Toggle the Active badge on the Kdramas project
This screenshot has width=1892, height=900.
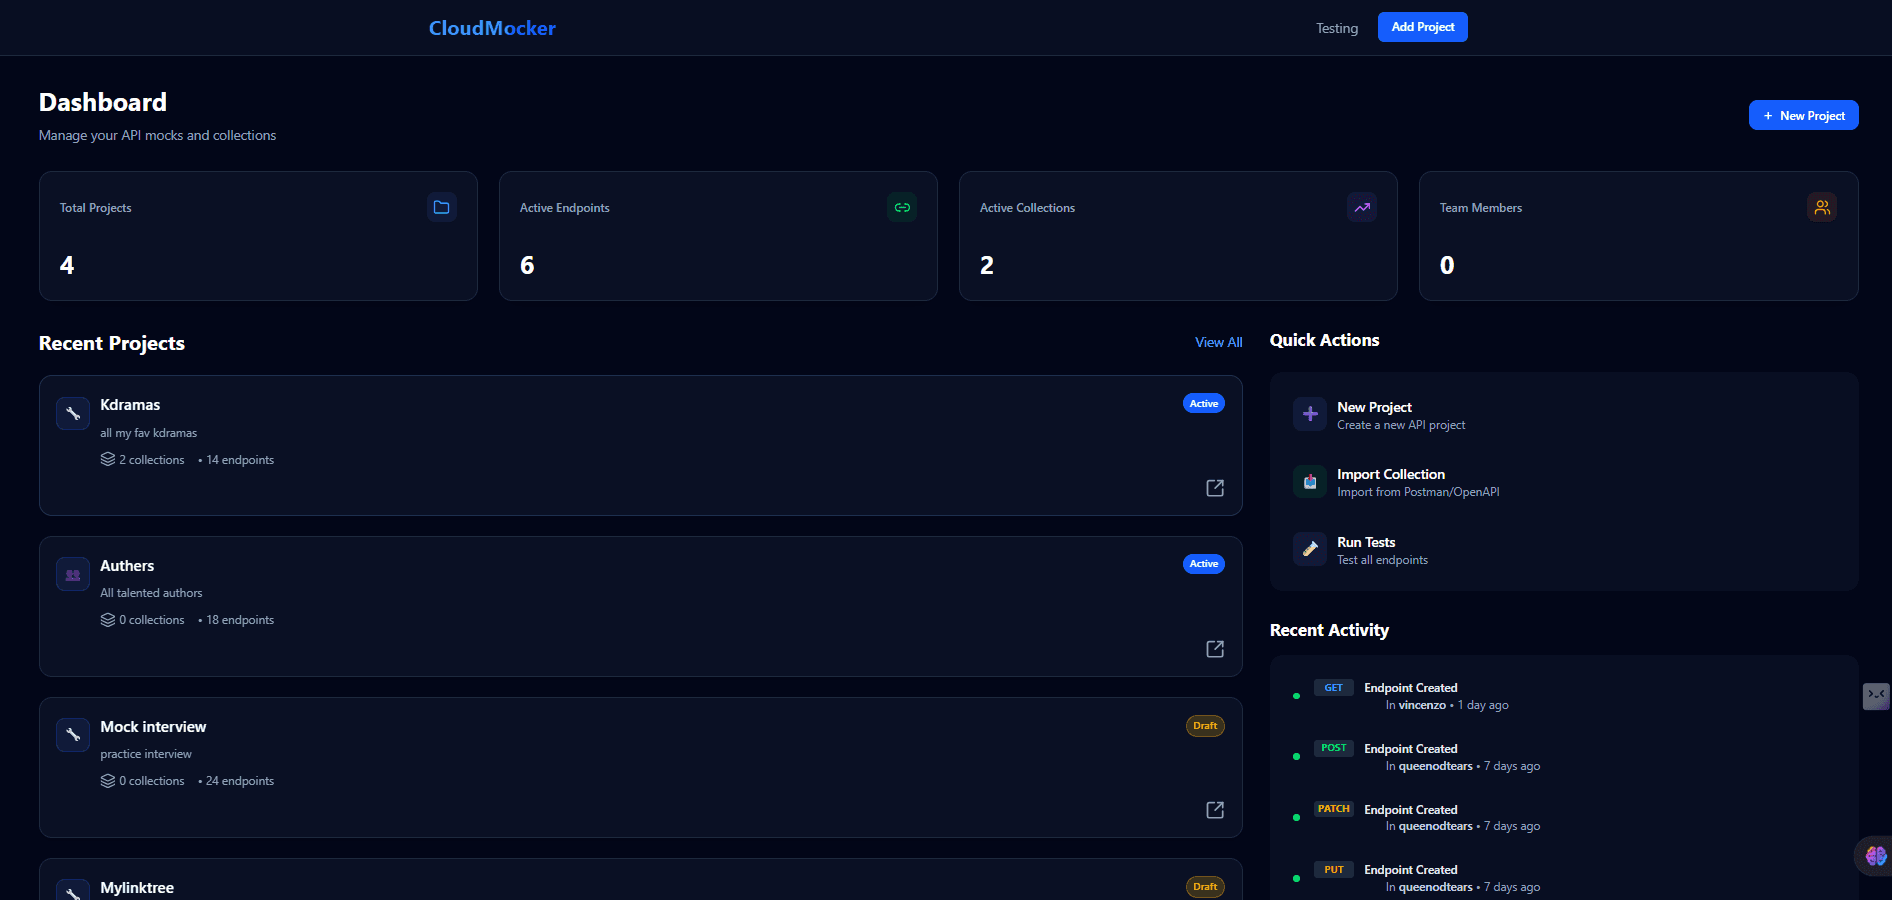pyautogui.click(x=1203, y=403)
